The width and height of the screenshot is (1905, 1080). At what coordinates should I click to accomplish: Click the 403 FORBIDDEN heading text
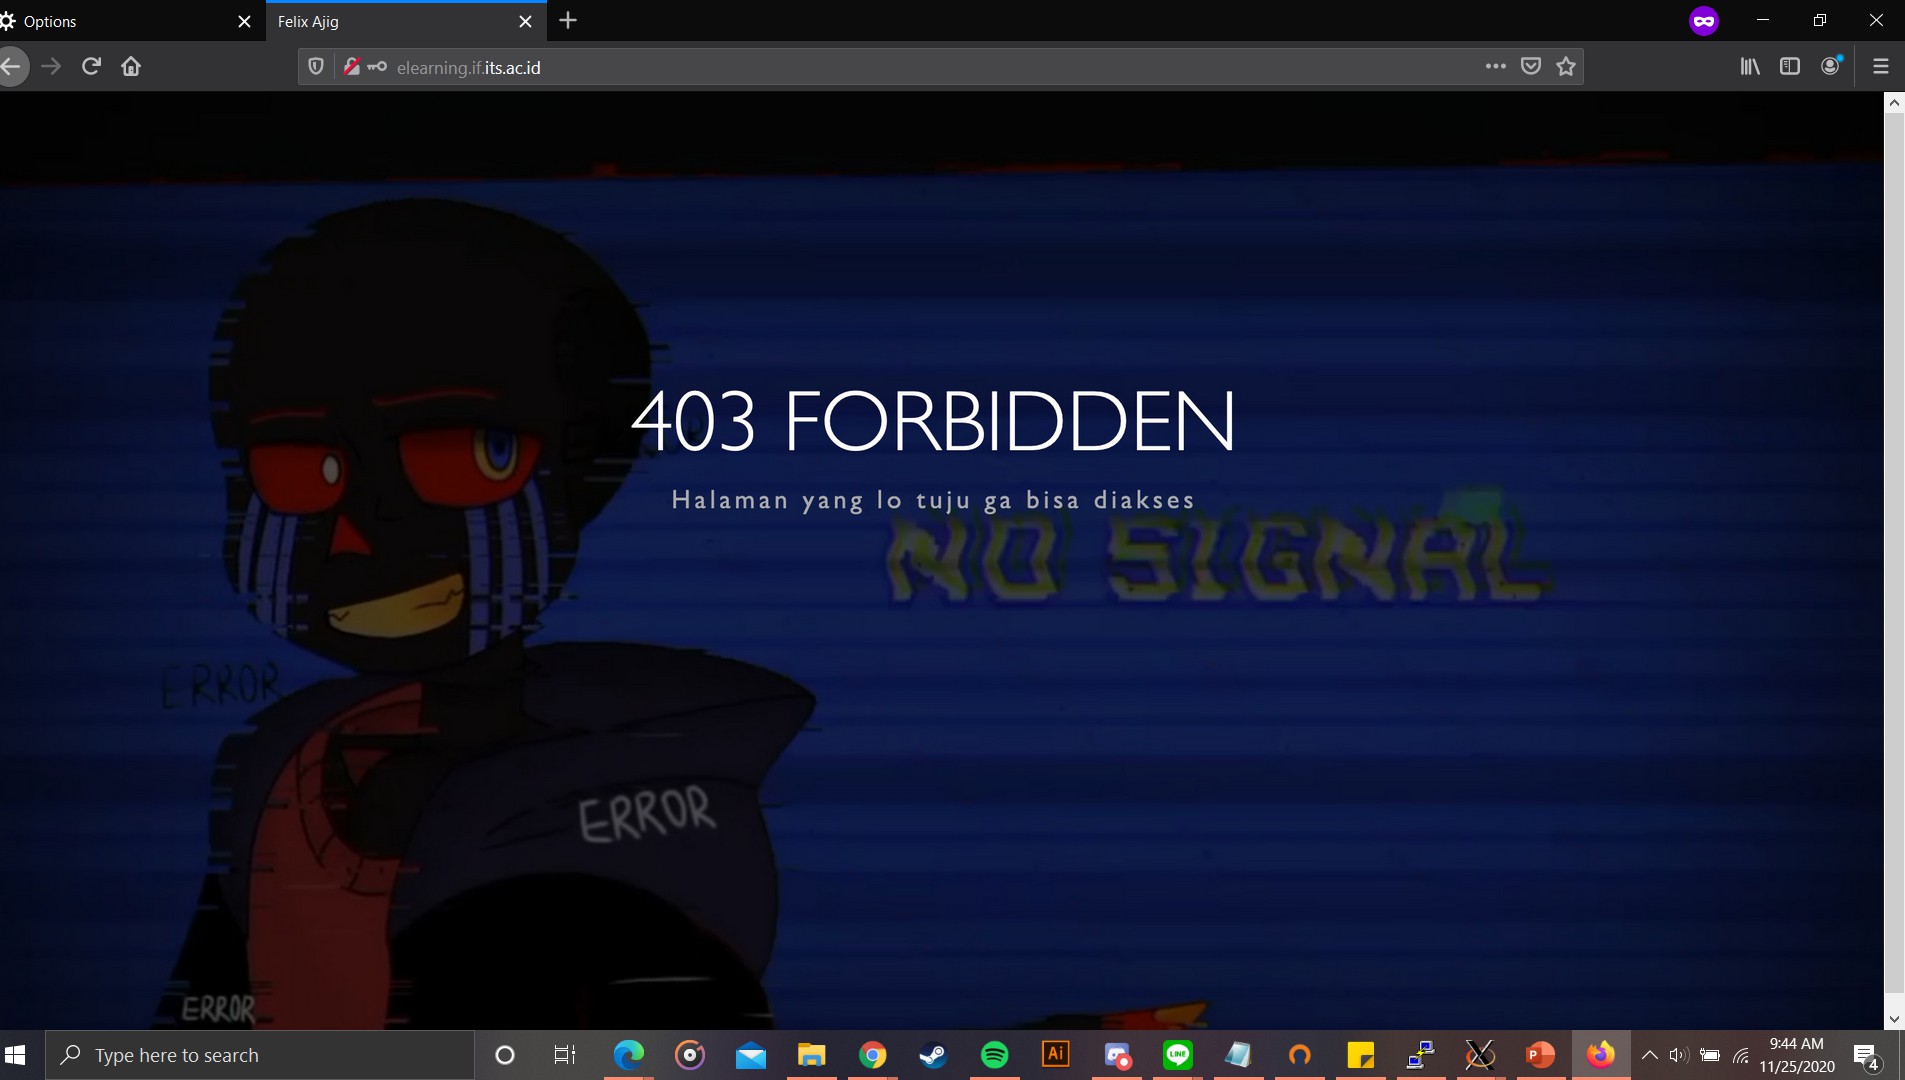(933, 420)
